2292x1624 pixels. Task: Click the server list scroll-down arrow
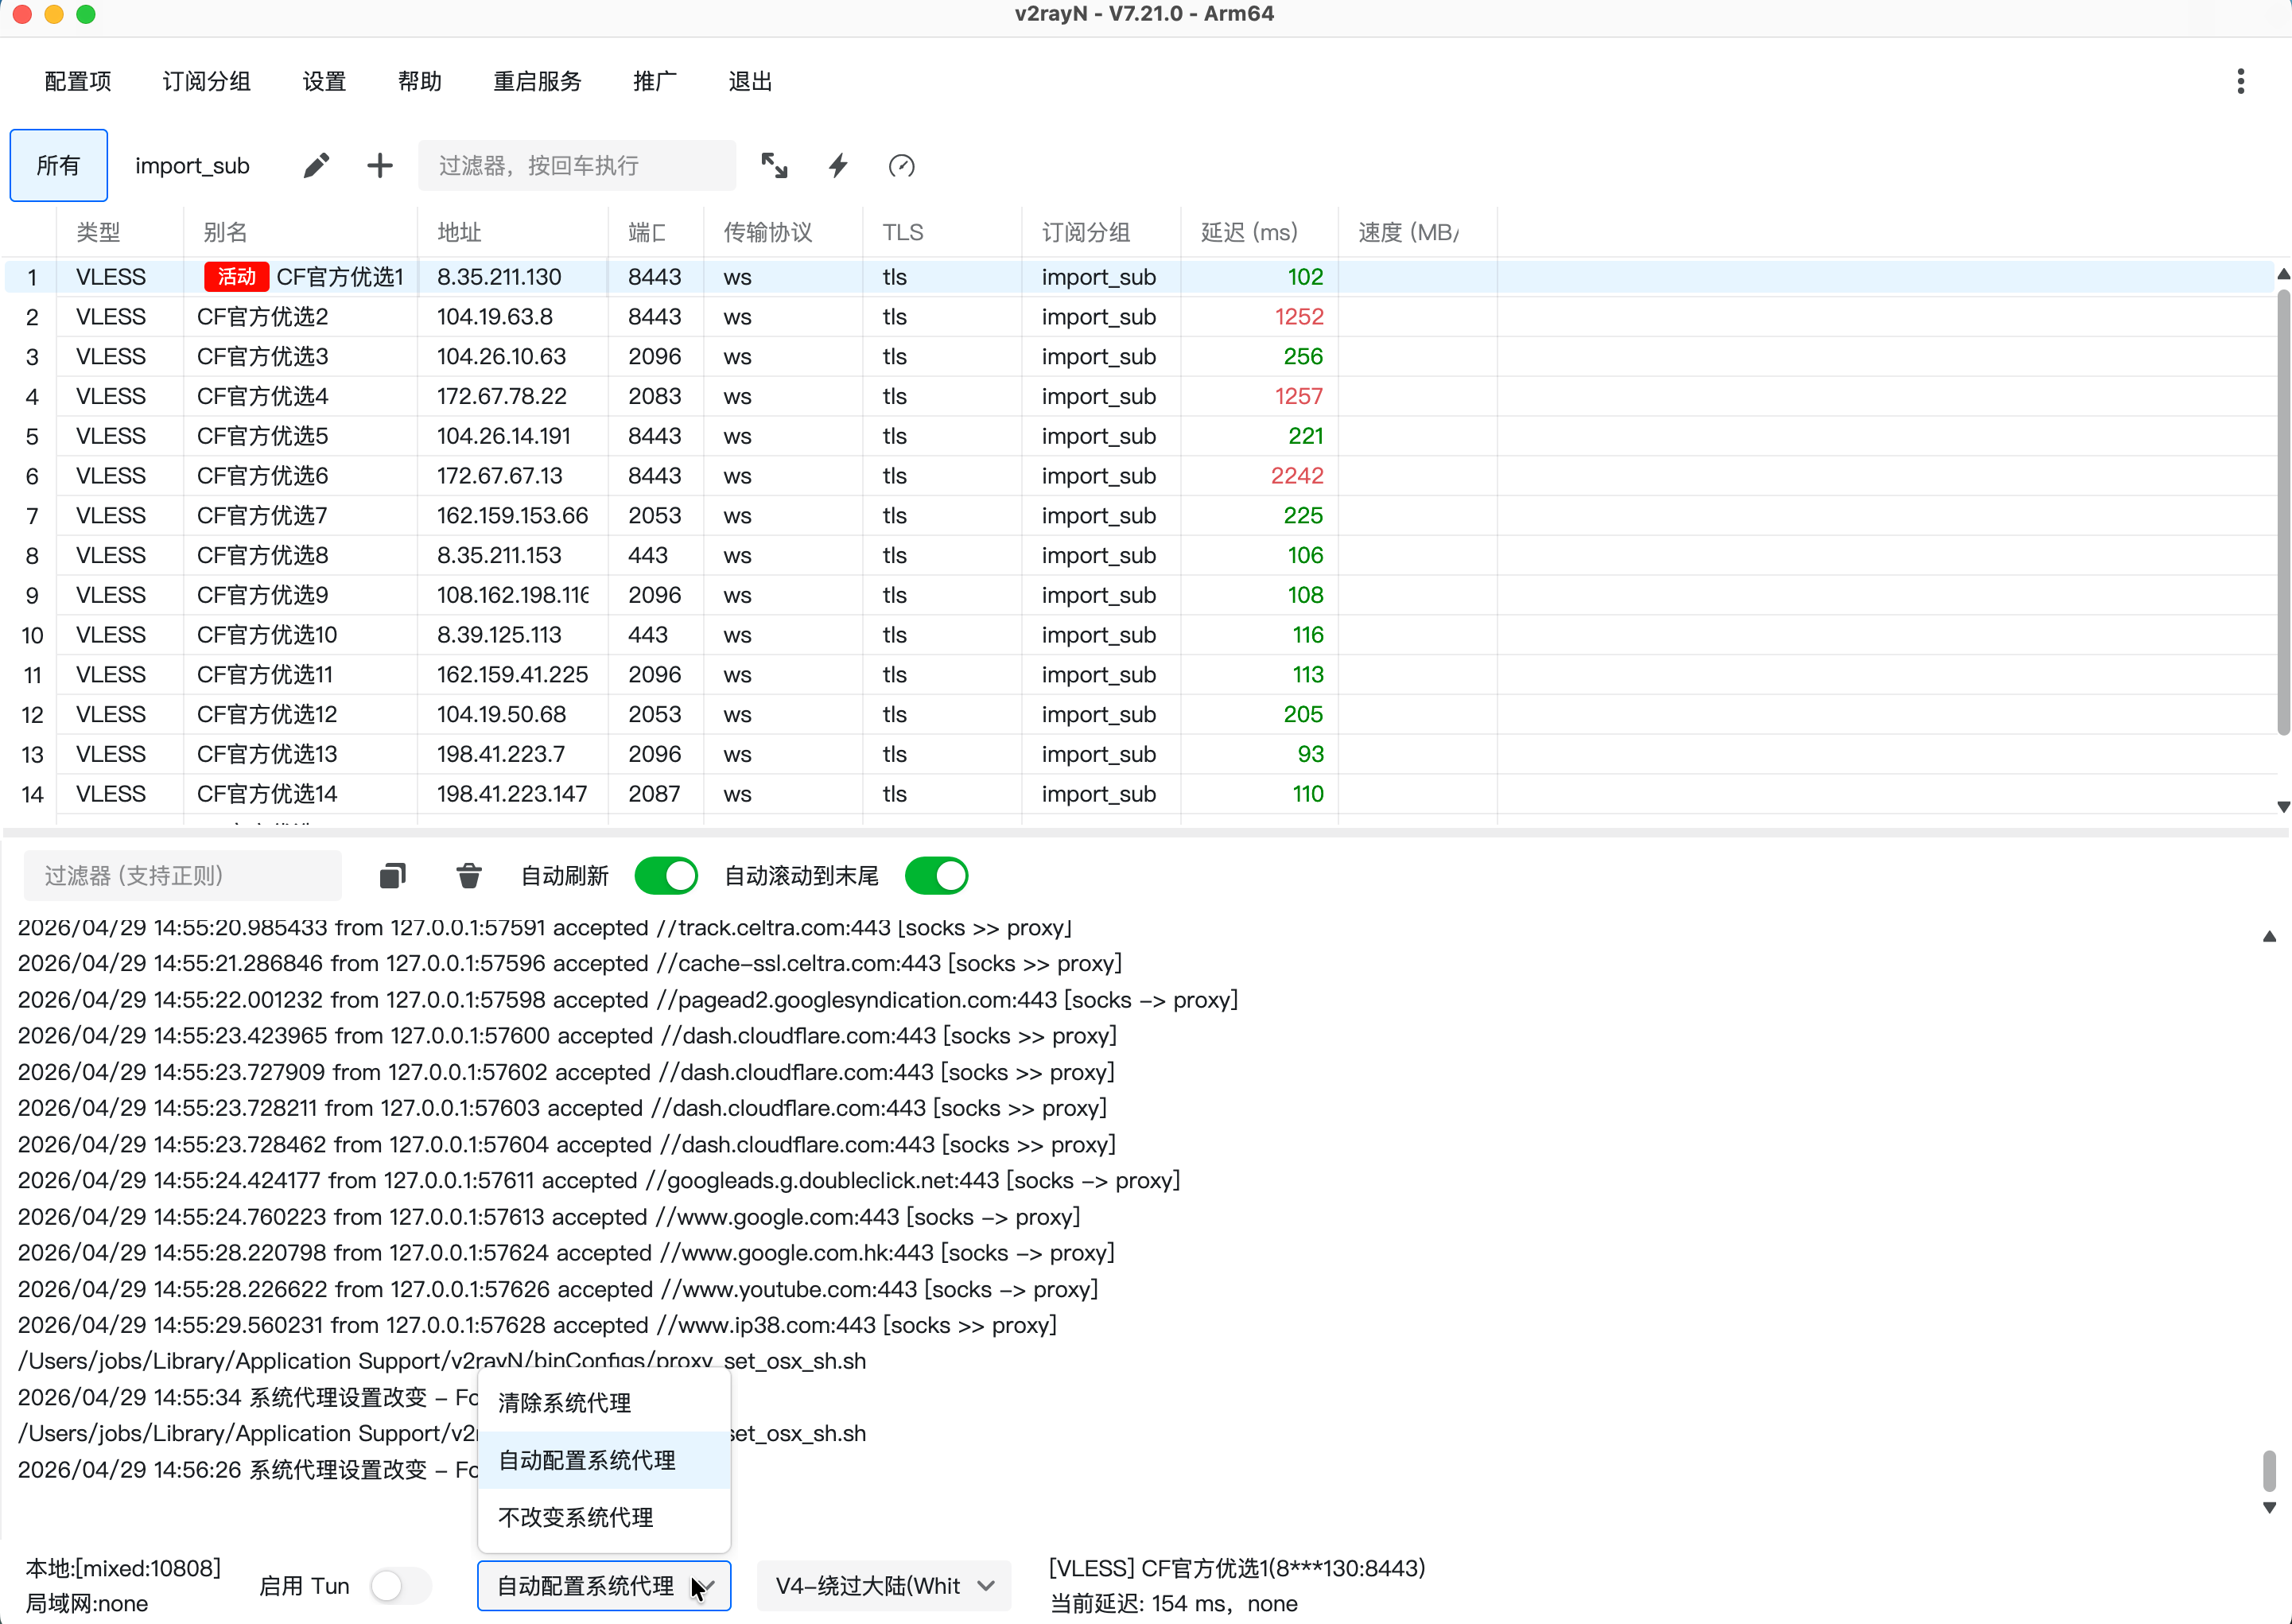coord(2283,806)
